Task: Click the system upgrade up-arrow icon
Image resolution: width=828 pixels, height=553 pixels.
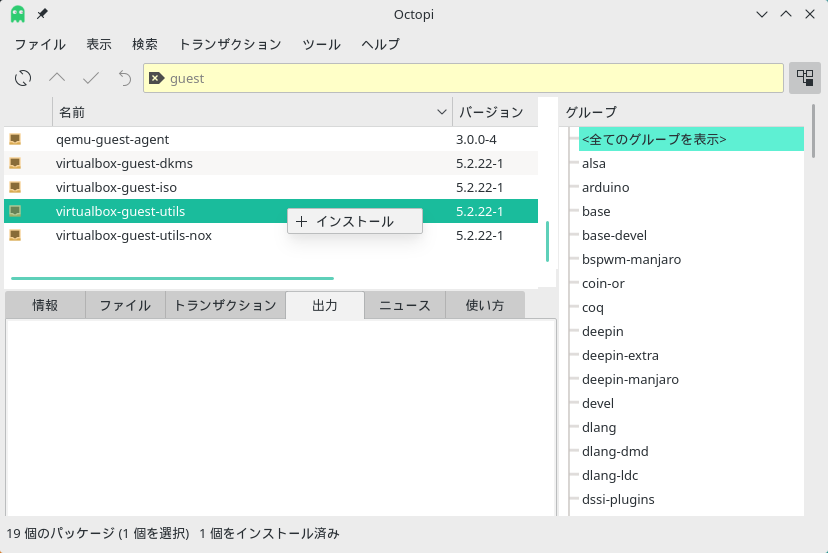Action: (x=57, y=78)
